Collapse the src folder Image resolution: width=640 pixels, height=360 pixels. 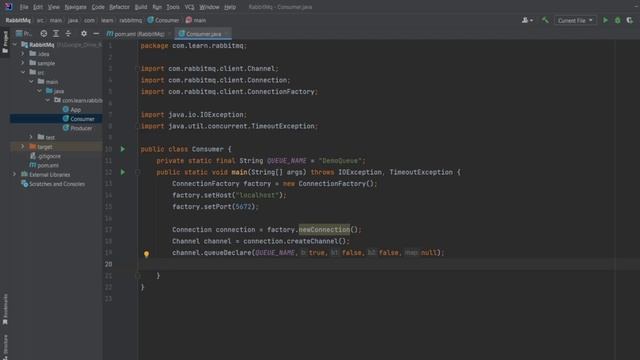pyautogui.click(x=23, y=72)
